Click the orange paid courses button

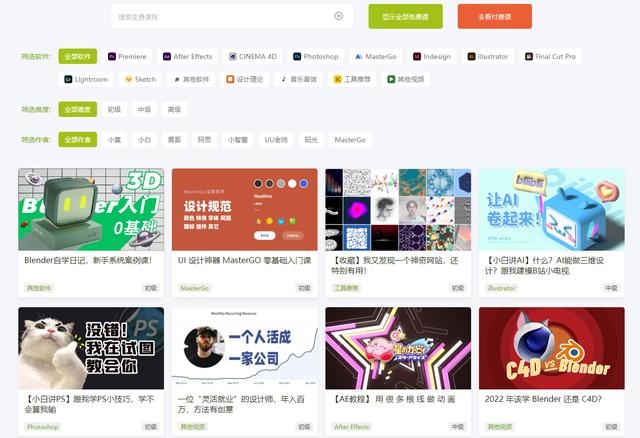pyautogui.click(x=495, y=16)
